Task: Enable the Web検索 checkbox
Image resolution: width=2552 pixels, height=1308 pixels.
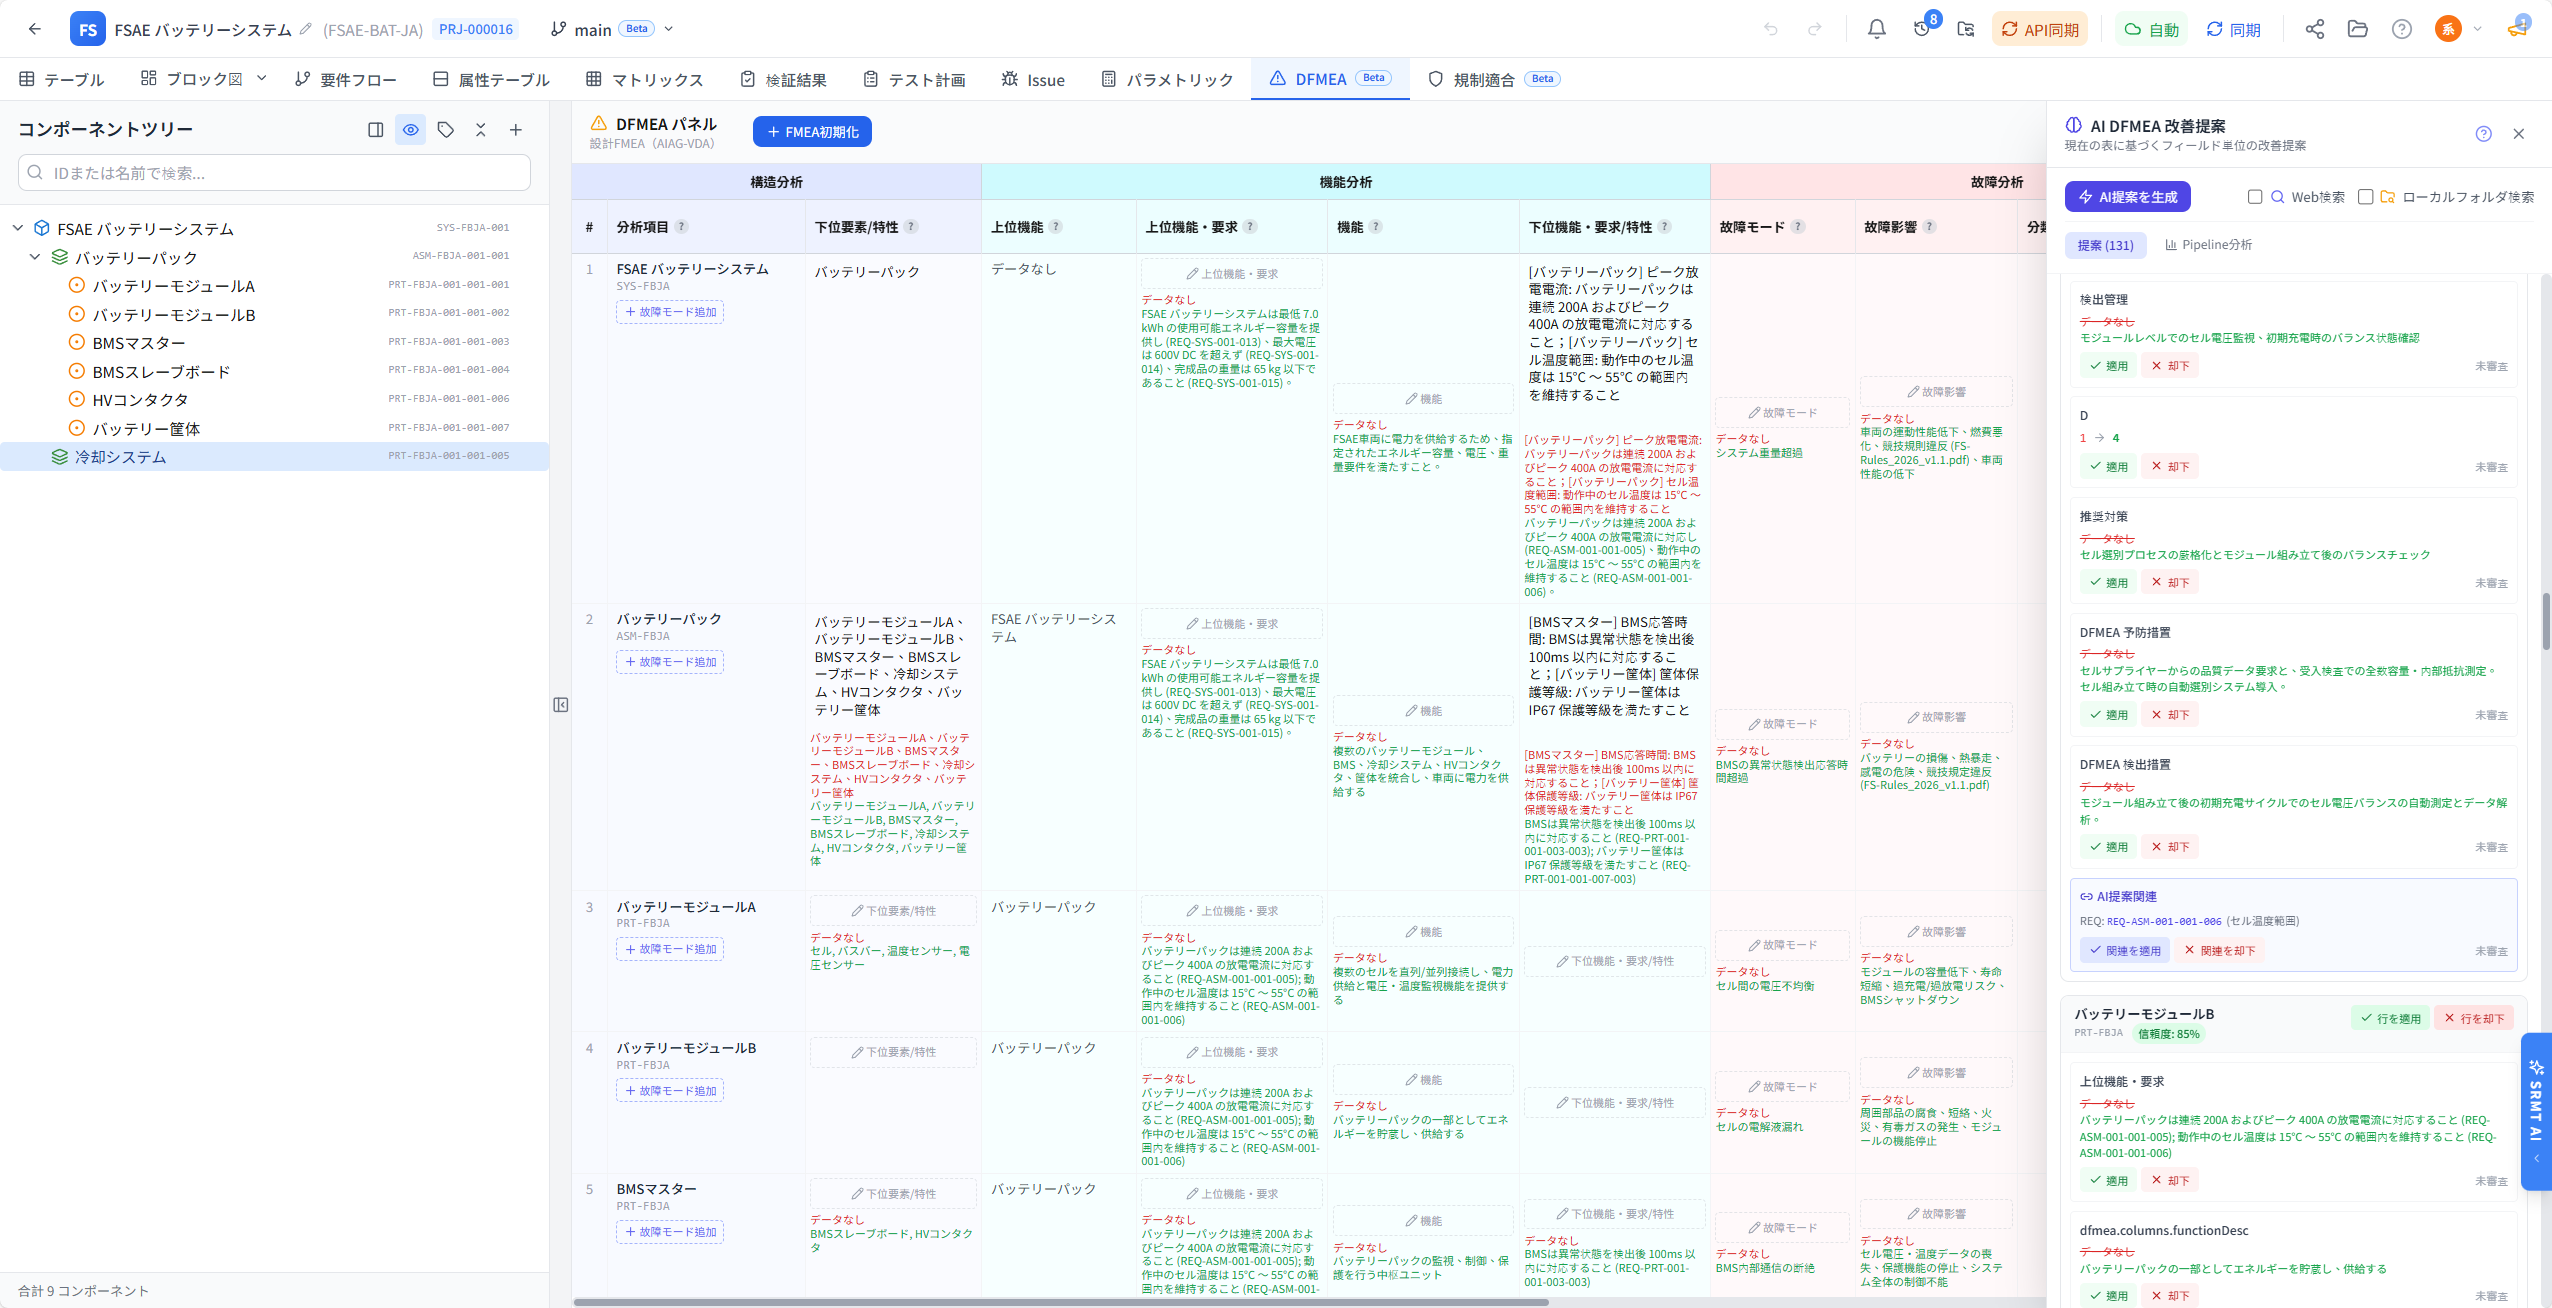Action: coord(2255,197)
